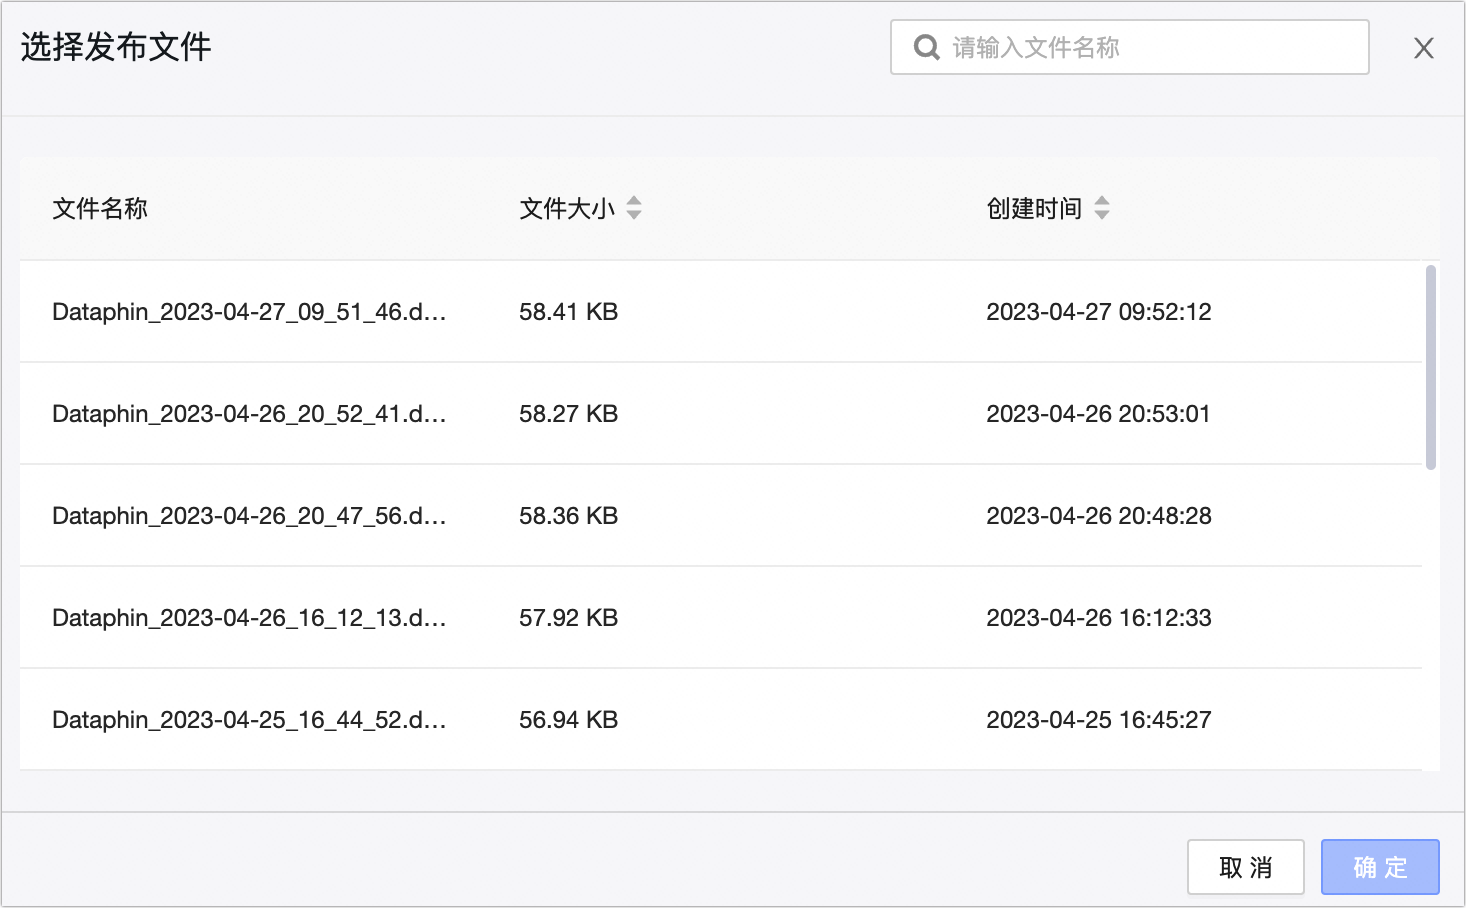Screen dimensions: 1466x908
Task: Click the 文件大小 column header label
Action: (x=566, y=208)
